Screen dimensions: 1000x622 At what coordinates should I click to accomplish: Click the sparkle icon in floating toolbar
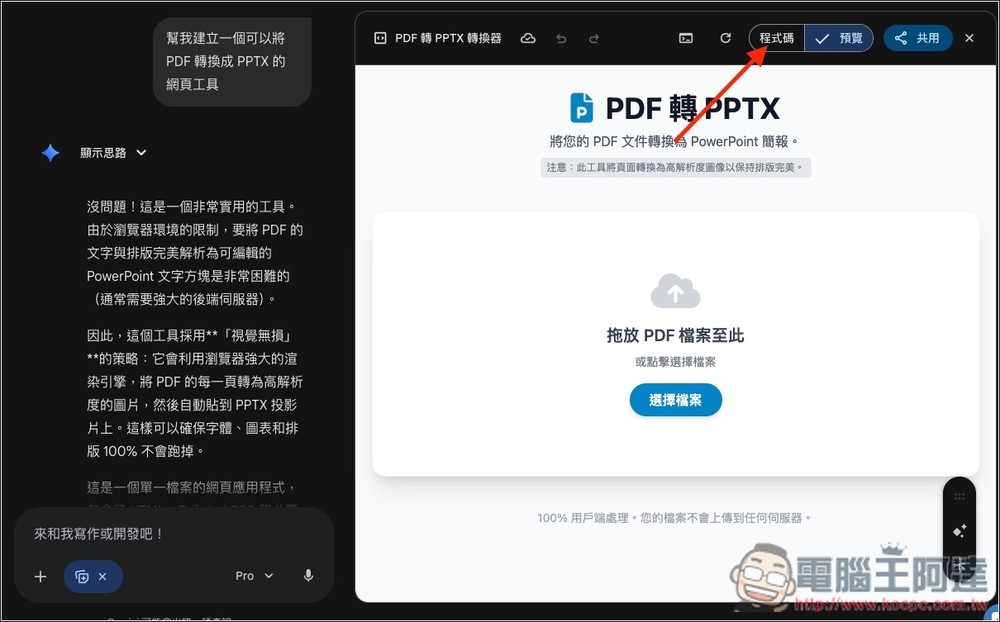pos(960,531)
